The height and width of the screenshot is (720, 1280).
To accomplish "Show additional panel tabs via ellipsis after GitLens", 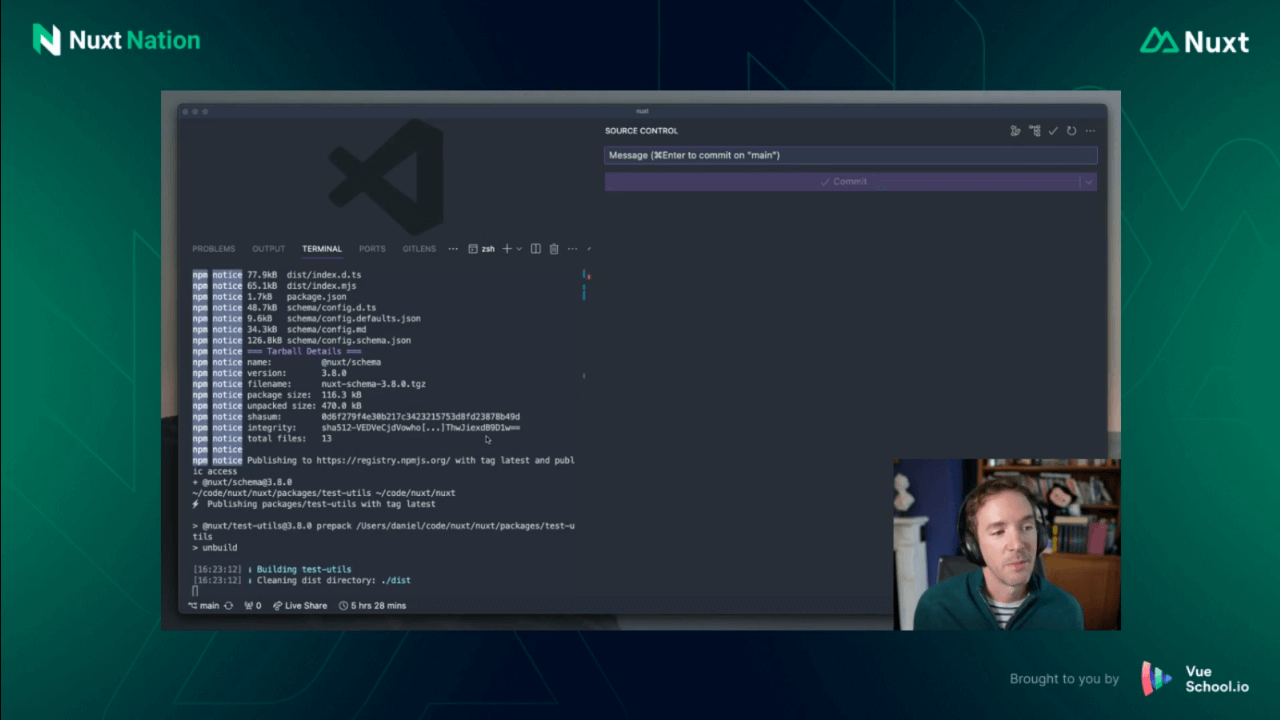I will pos(453,249).
